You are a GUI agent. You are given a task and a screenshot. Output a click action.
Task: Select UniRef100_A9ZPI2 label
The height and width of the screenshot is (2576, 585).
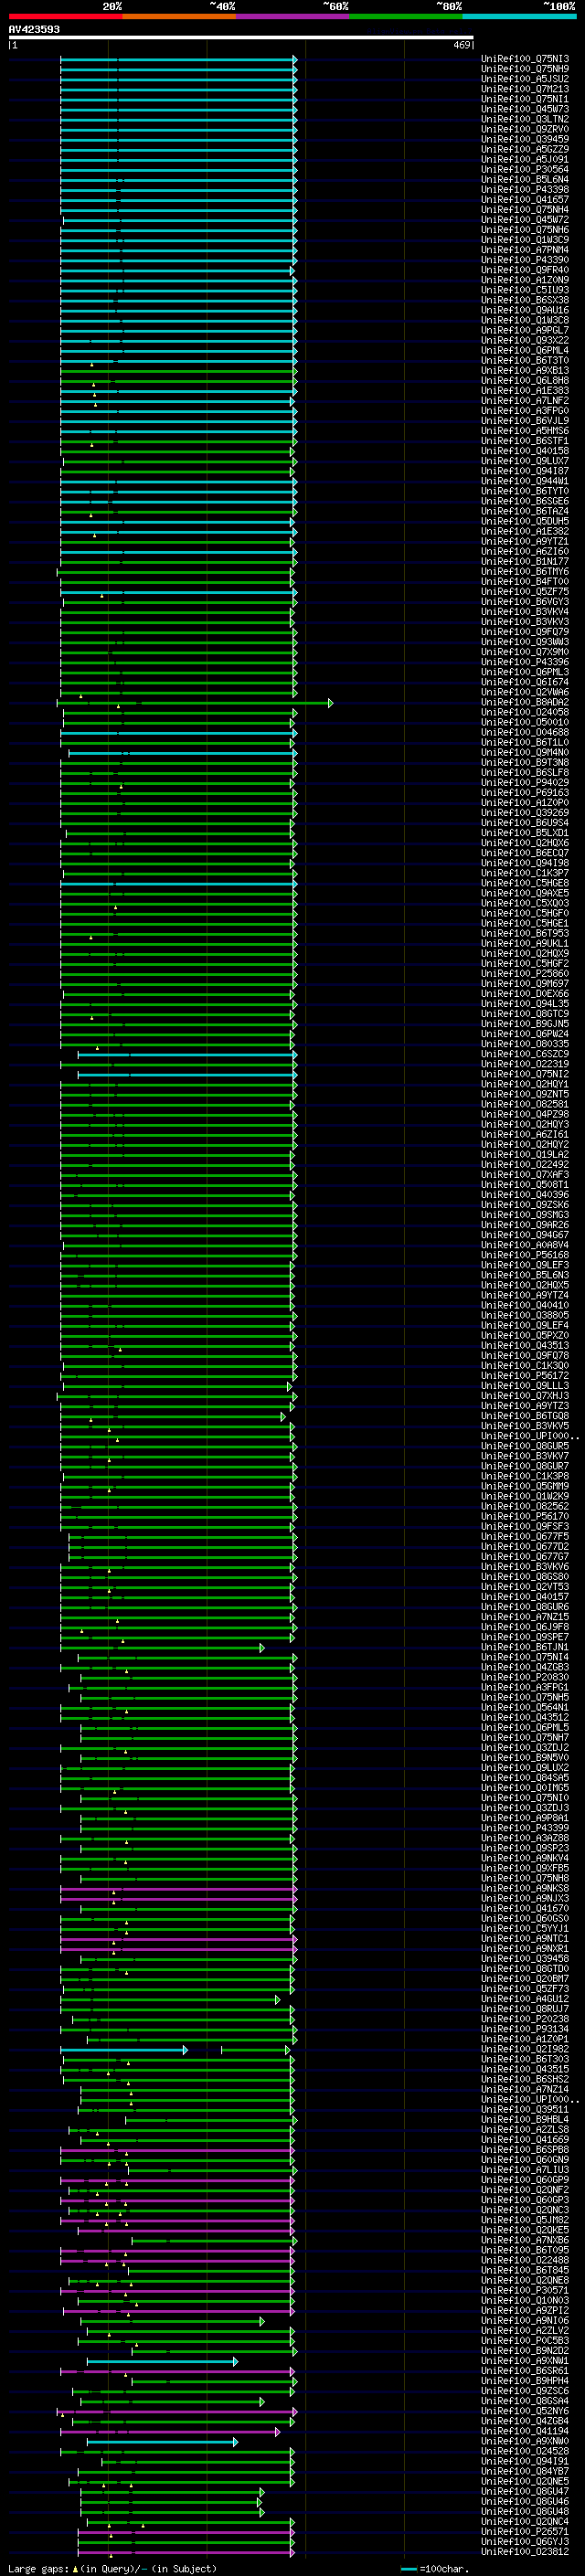tap(525, 2310)
